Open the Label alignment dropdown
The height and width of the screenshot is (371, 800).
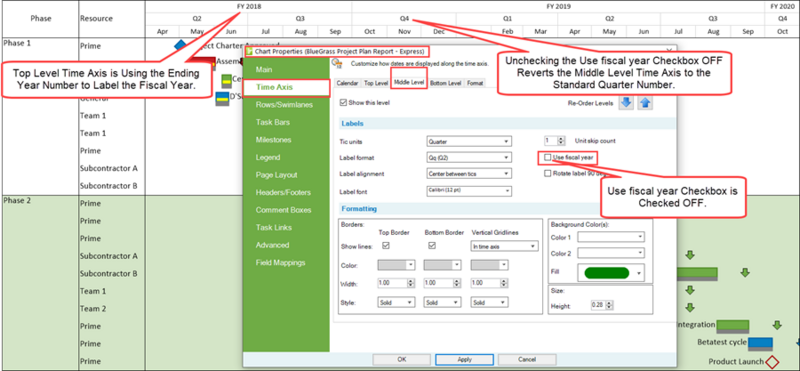[x=469, y=174]
